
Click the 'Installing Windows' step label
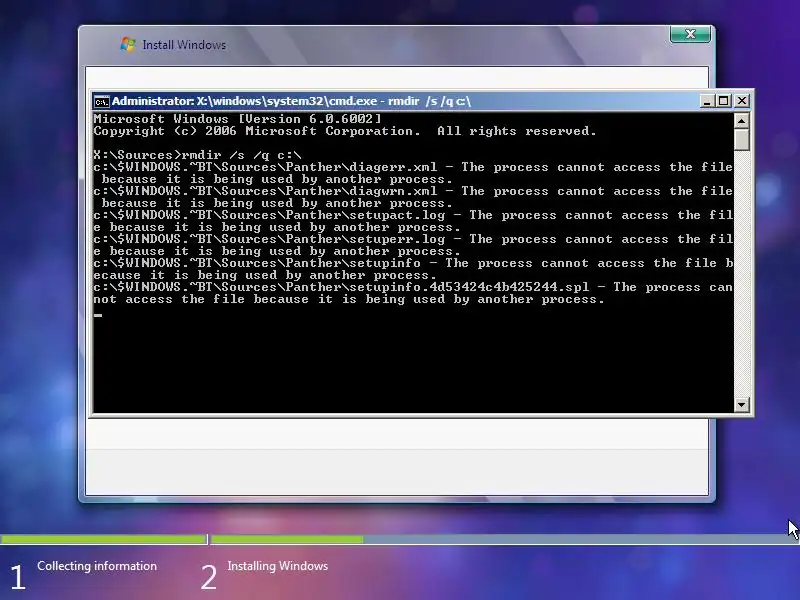click(x=278, y=566)
